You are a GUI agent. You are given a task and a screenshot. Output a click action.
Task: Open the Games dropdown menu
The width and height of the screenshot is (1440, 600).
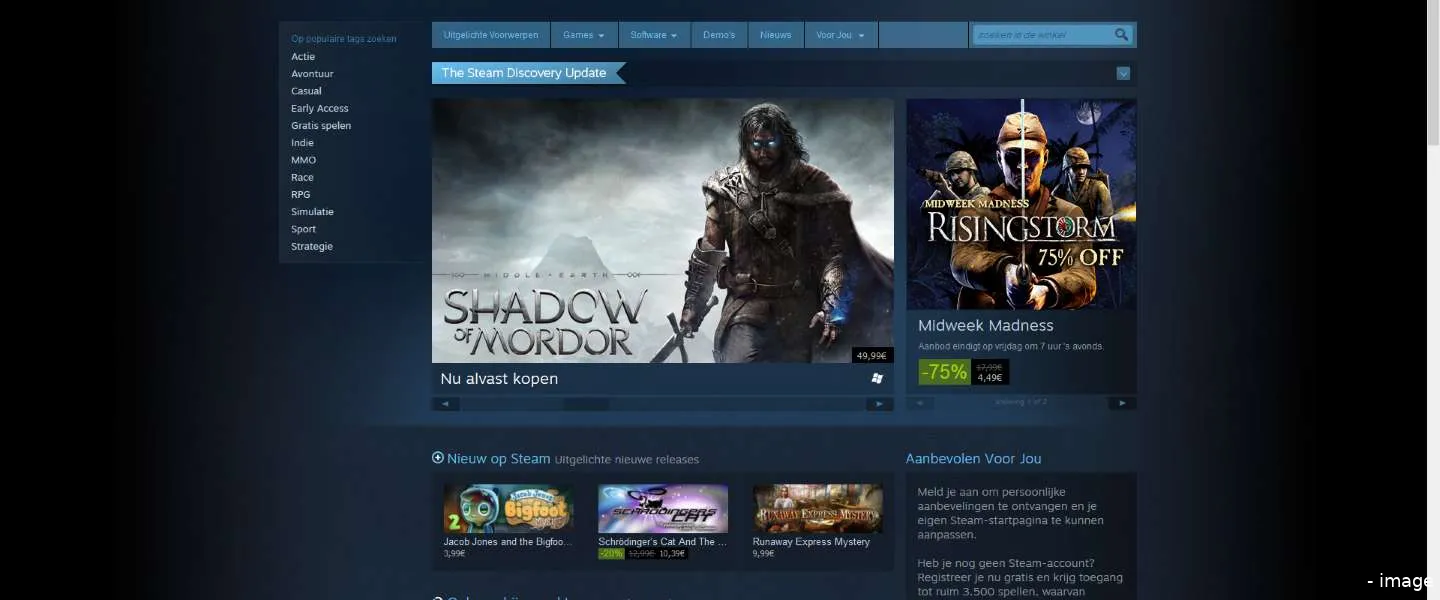point(583,35)
